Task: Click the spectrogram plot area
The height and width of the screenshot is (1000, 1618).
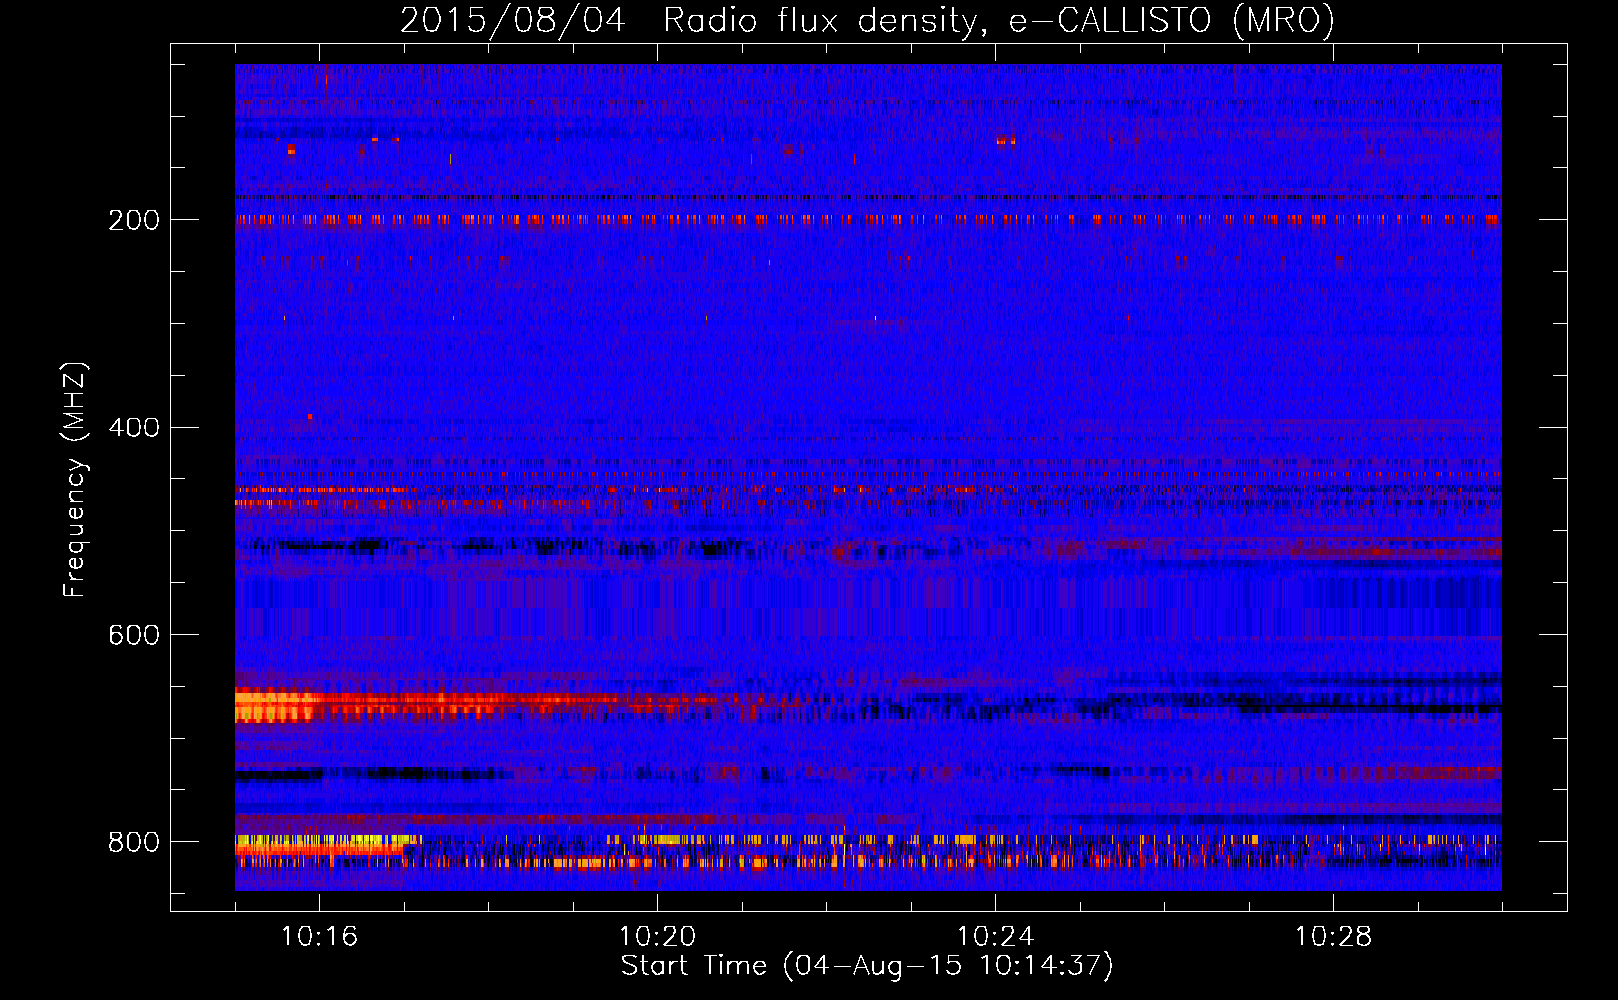Action: tap(868, 477)
